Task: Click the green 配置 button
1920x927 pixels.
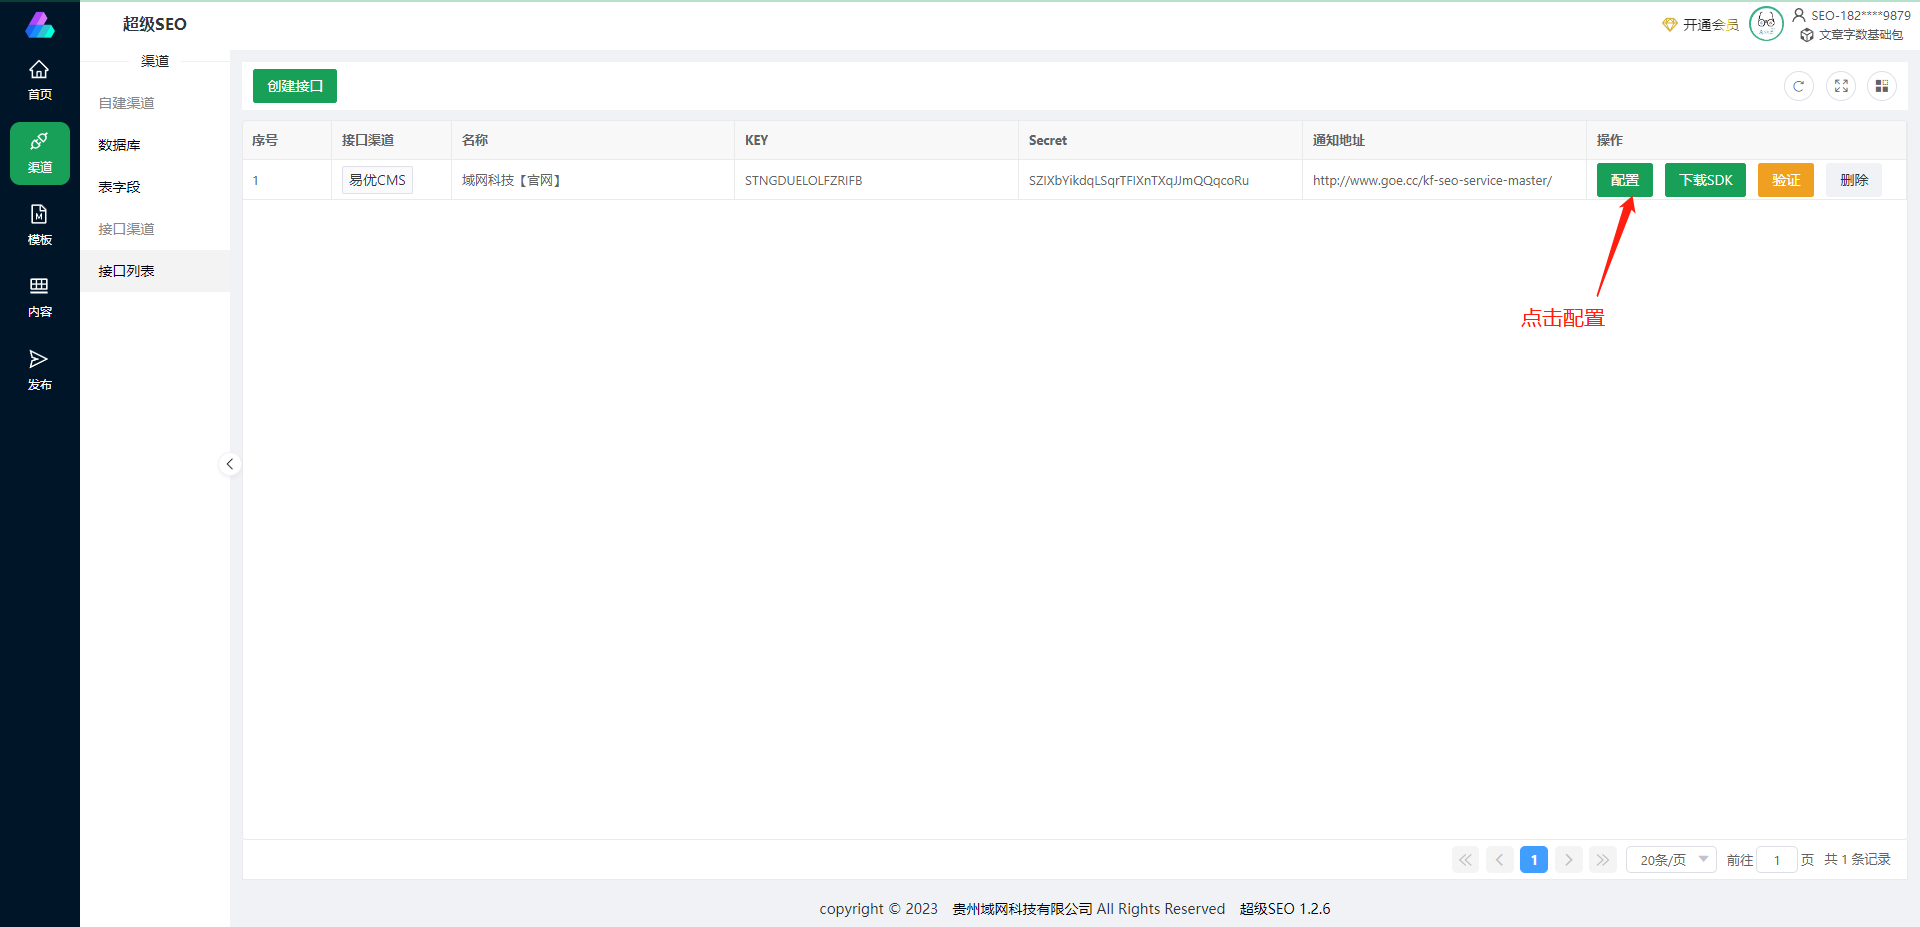Action: pos(1624,180)
